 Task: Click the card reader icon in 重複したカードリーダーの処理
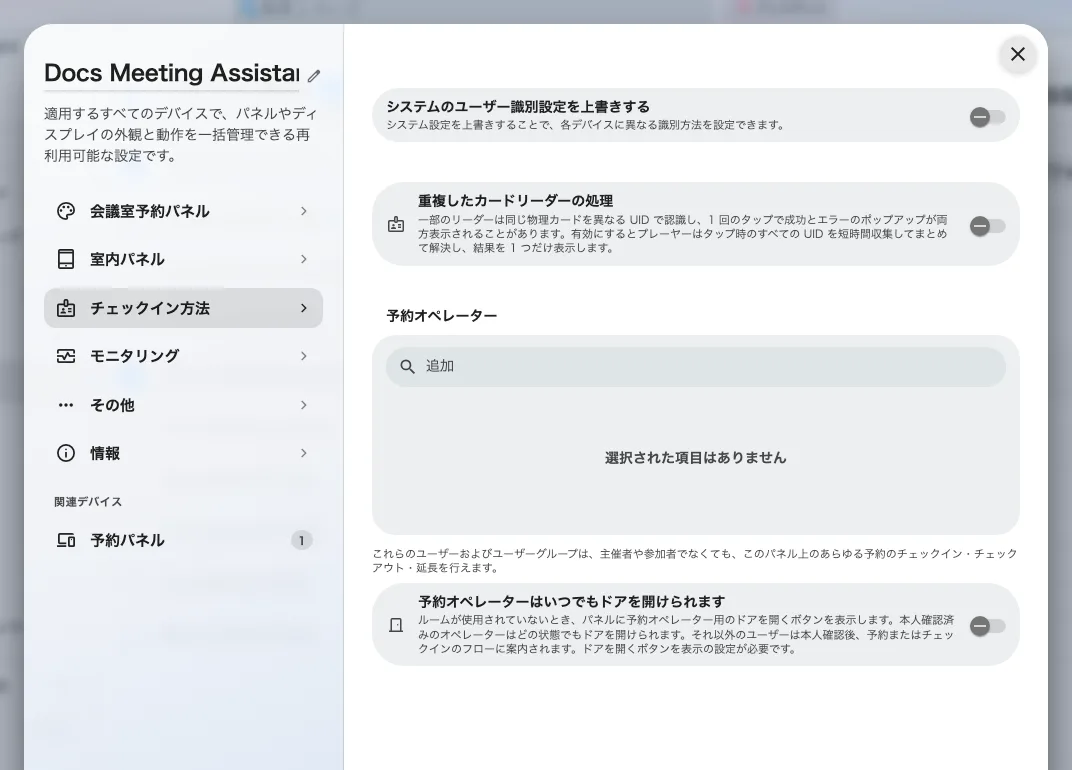(396, 224)
